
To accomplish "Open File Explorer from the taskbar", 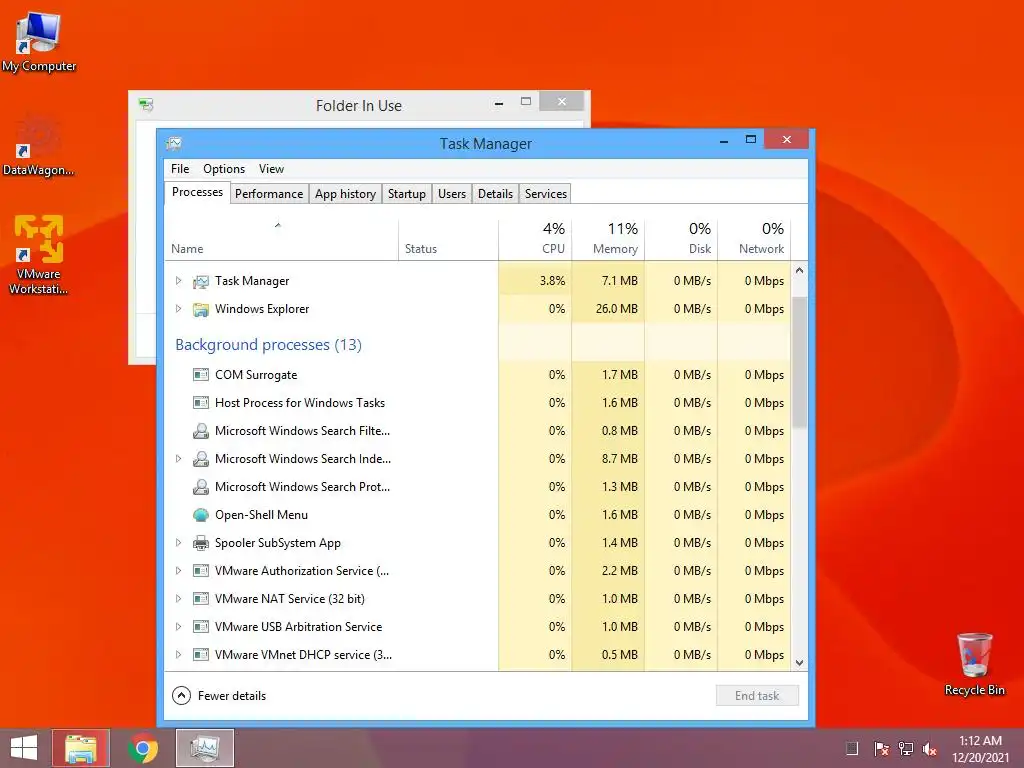I will point(81,748).
